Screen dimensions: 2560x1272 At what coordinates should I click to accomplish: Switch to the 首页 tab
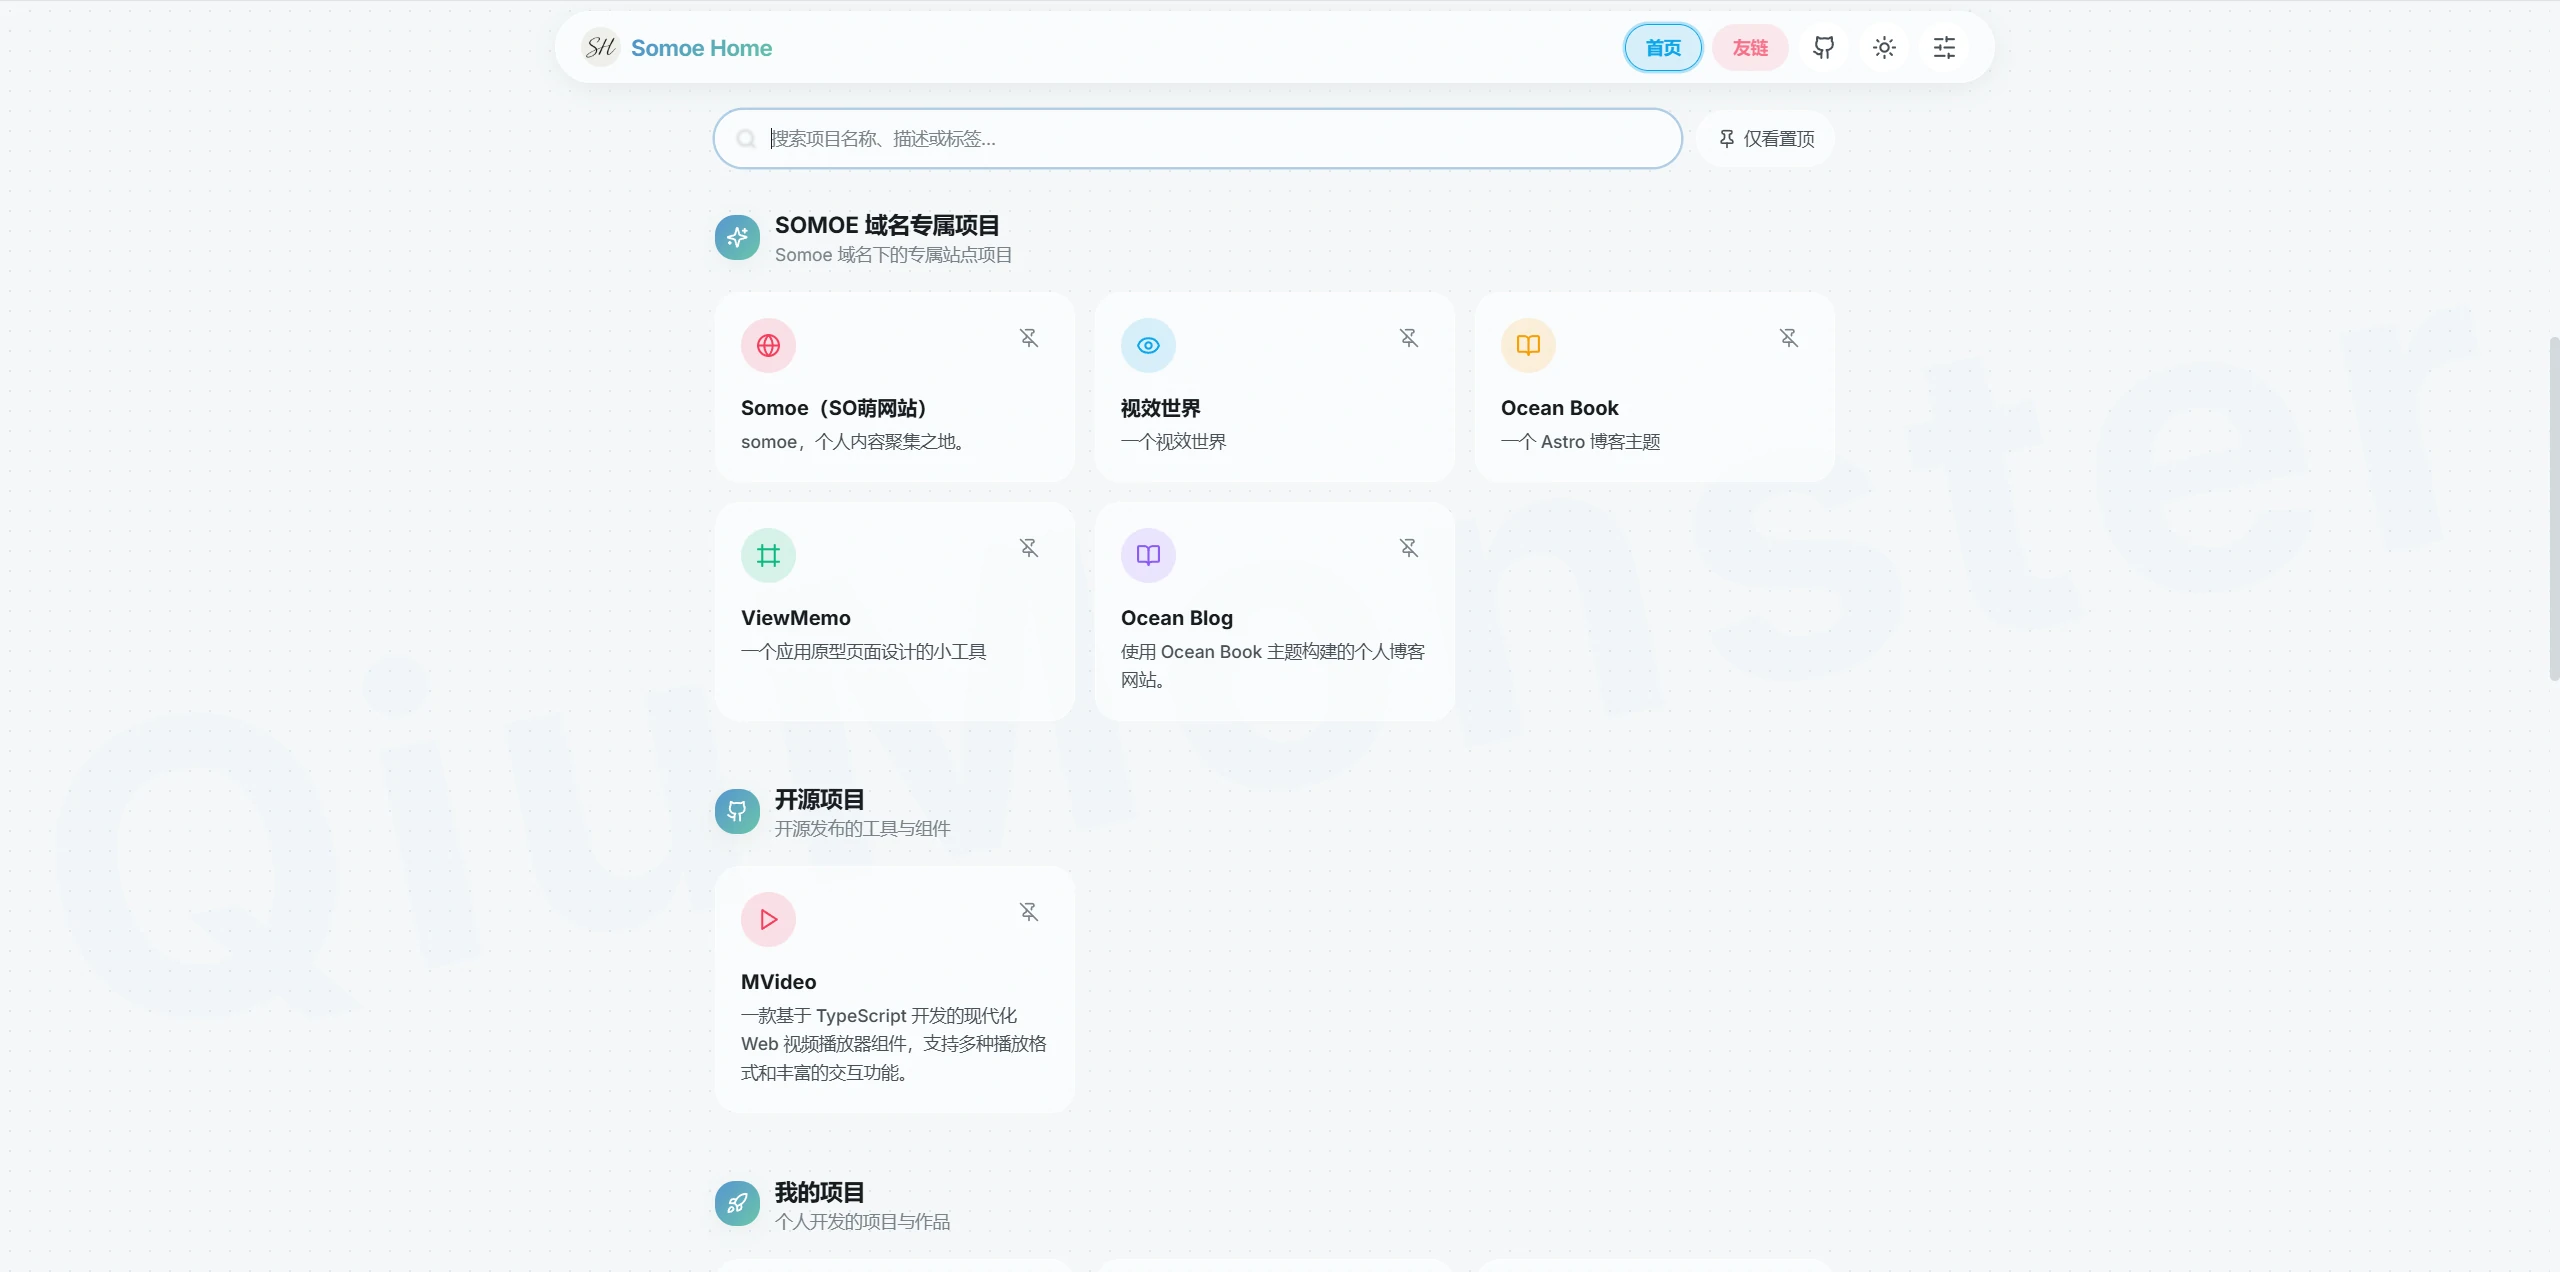pyautogui.click(x=1663, y=47)
